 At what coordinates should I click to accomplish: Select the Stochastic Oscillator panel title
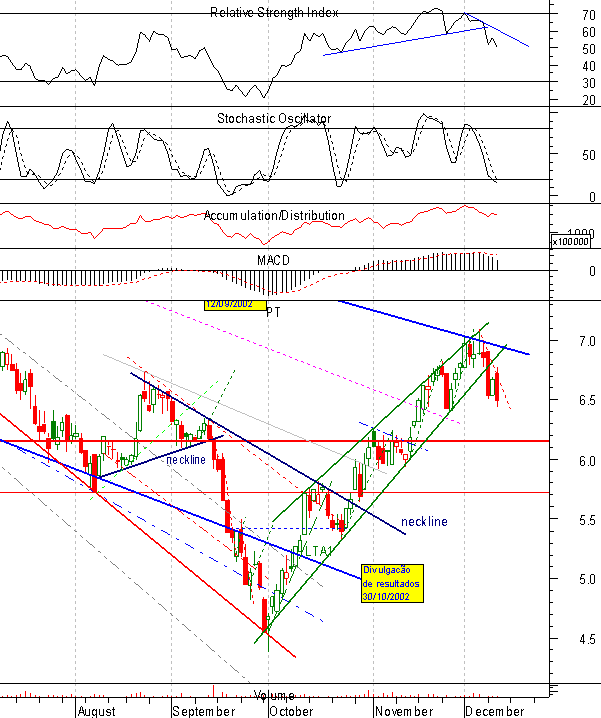[274, 119]
